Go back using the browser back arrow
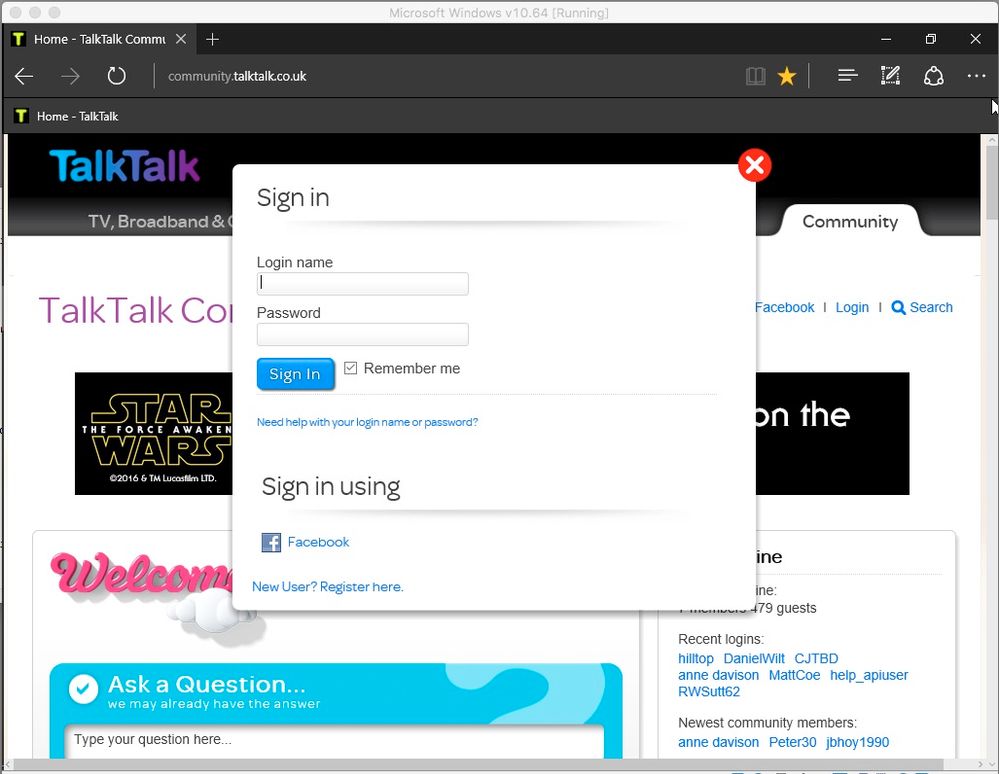Screen dimensions: 999x774 click(24, 76)
